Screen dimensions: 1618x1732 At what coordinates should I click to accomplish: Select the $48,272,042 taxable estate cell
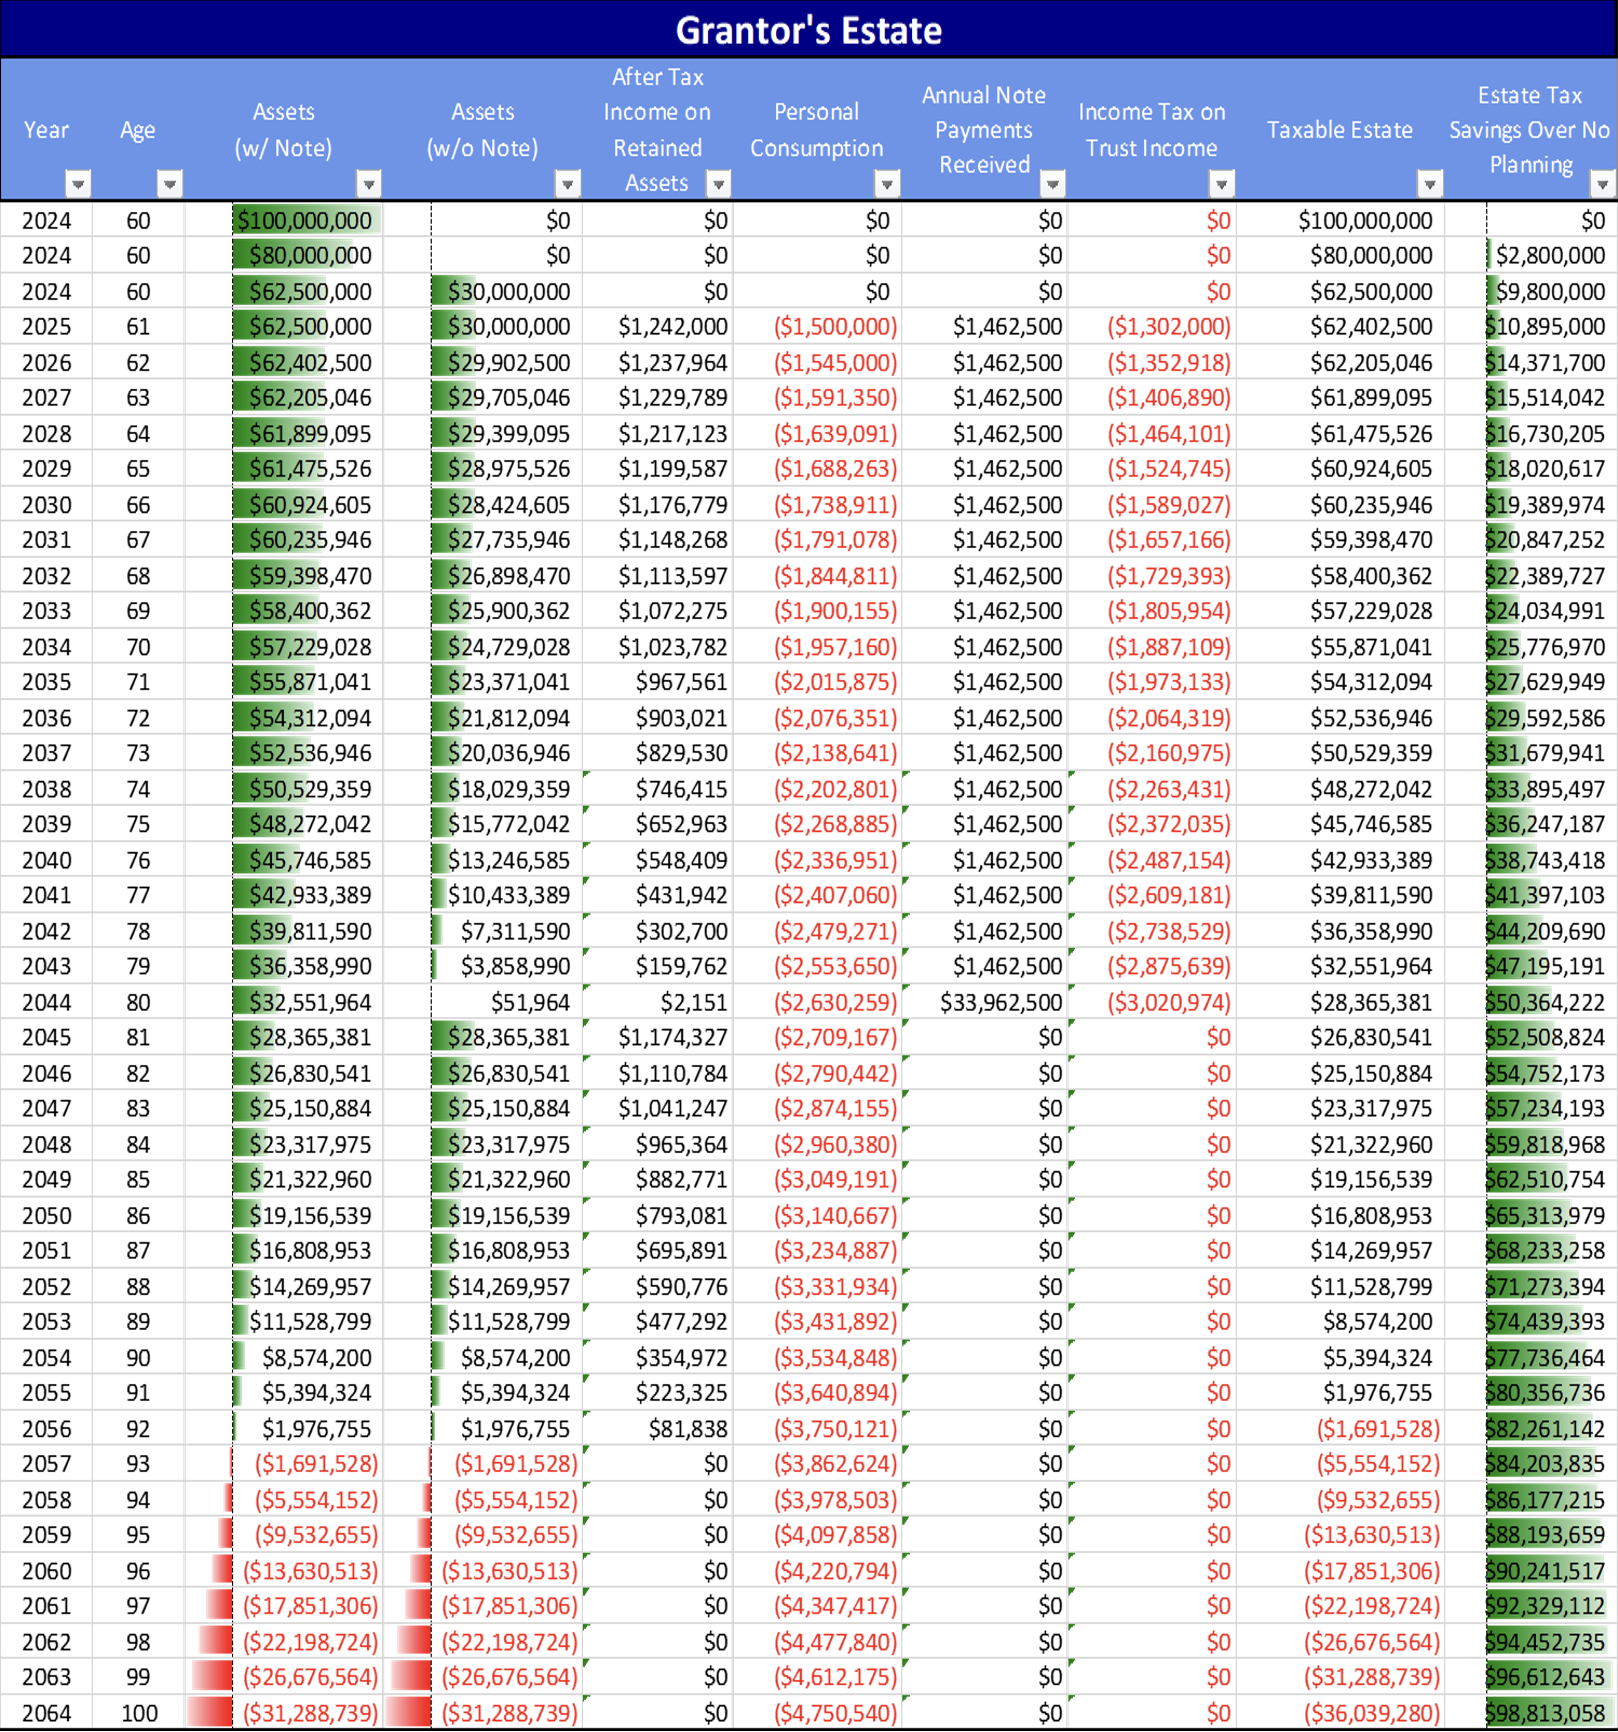coord(1340,790)
